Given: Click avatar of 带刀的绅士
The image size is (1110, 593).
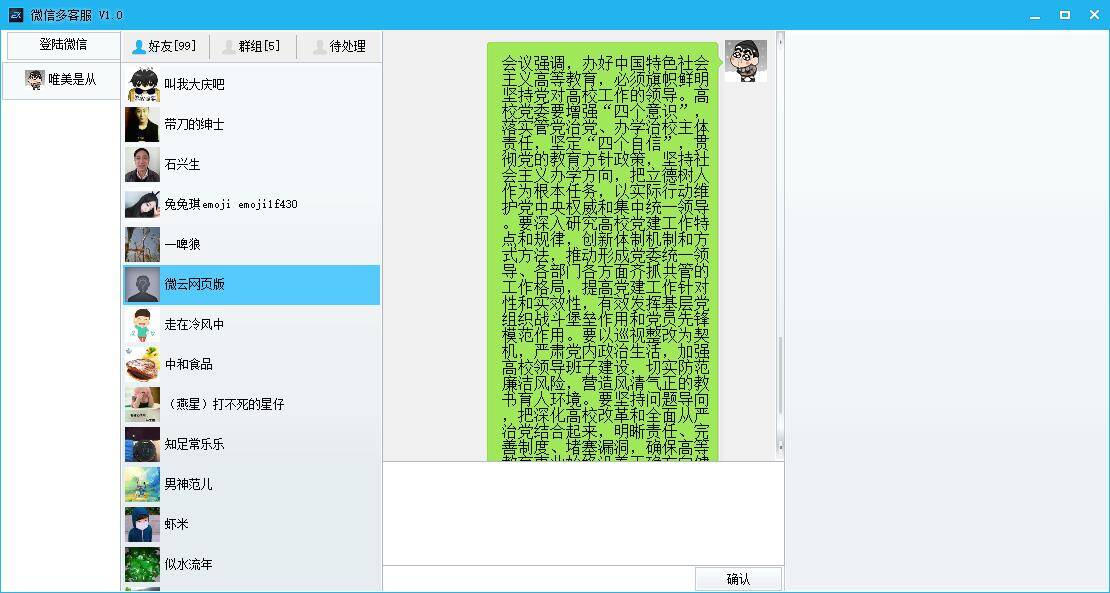Looking at the screenshot, I should pos(142,125).
